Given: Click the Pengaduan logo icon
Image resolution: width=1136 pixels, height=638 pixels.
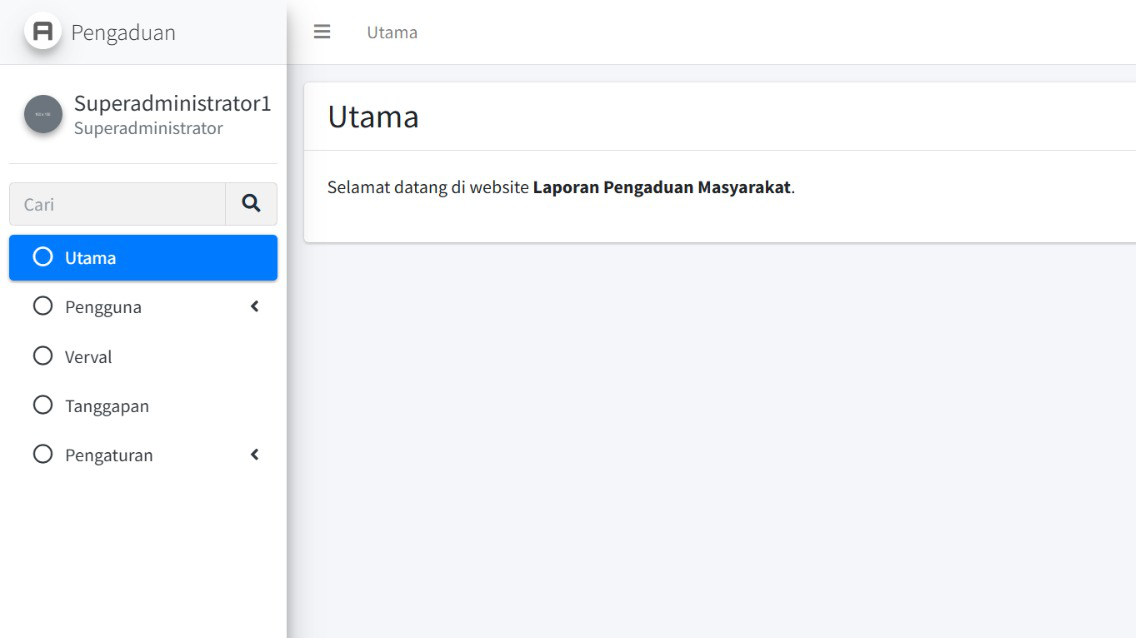Looking at the screenshot, I should 43,31.
